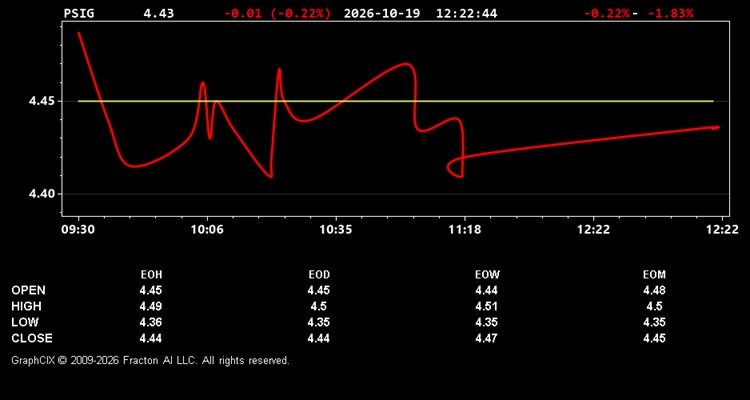Select the EOD column header
The height and width of the screenshot is (400, 750).
[x=319, y=275]
